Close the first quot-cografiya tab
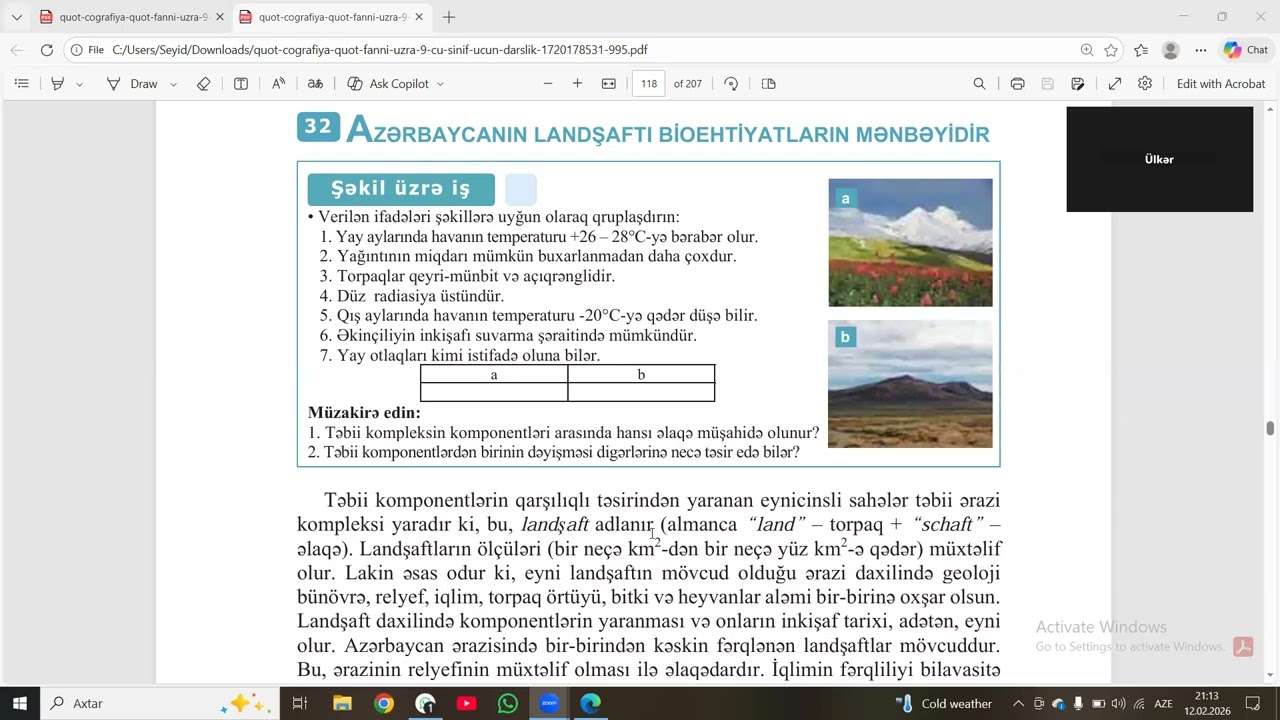 (x=220, y=17)
